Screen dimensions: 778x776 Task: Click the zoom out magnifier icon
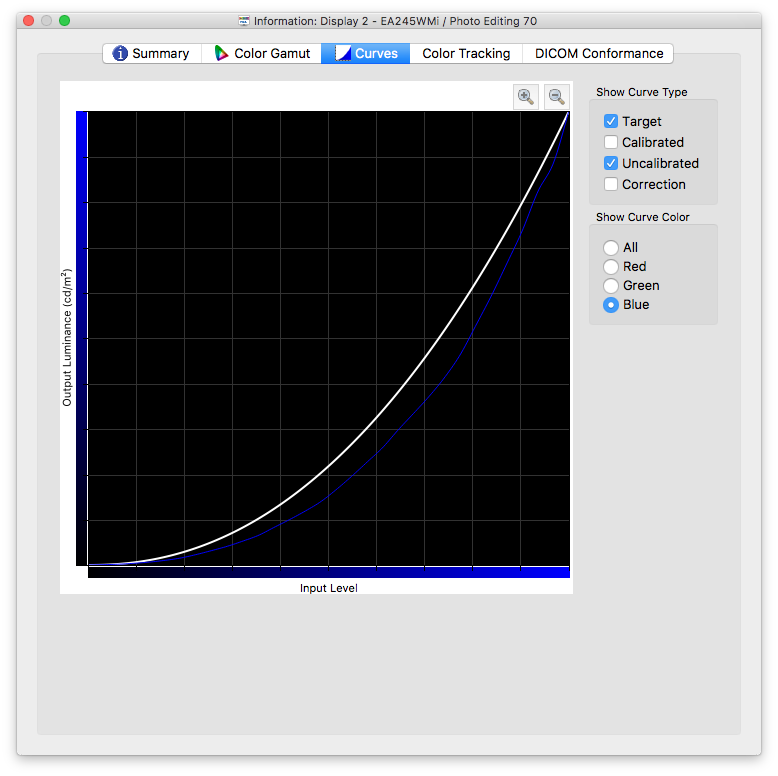tap(557, 96)
